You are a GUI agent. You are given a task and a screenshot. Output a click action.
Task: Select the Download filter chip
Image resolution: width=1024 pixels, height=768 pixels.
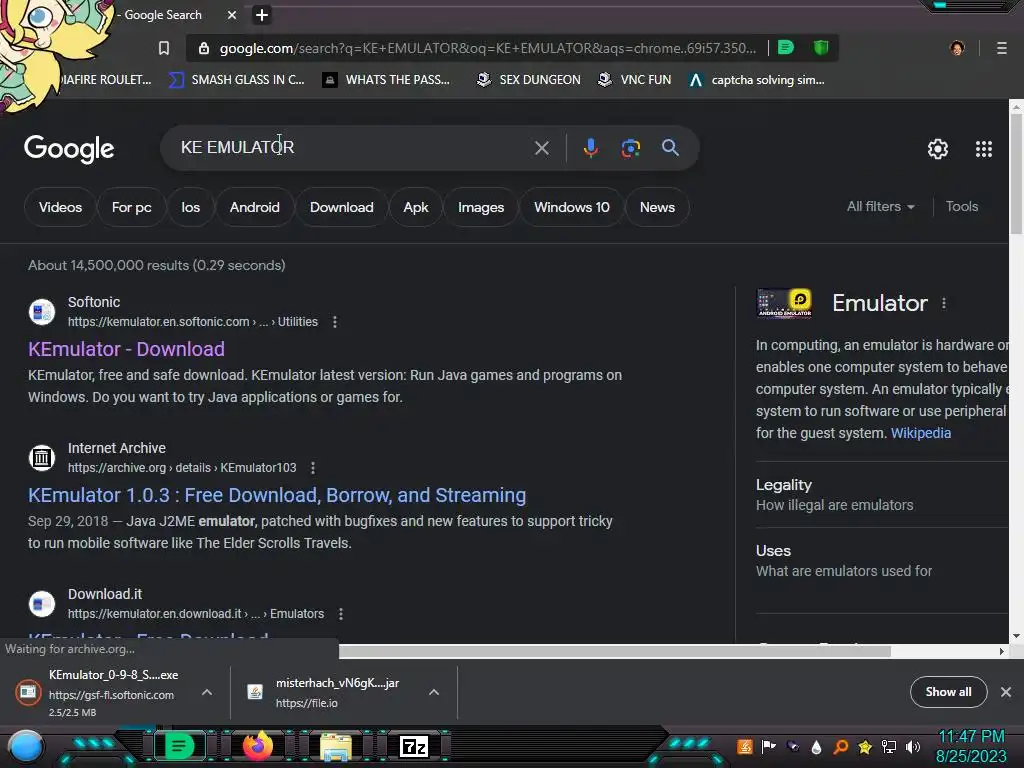tap(342, 207)
